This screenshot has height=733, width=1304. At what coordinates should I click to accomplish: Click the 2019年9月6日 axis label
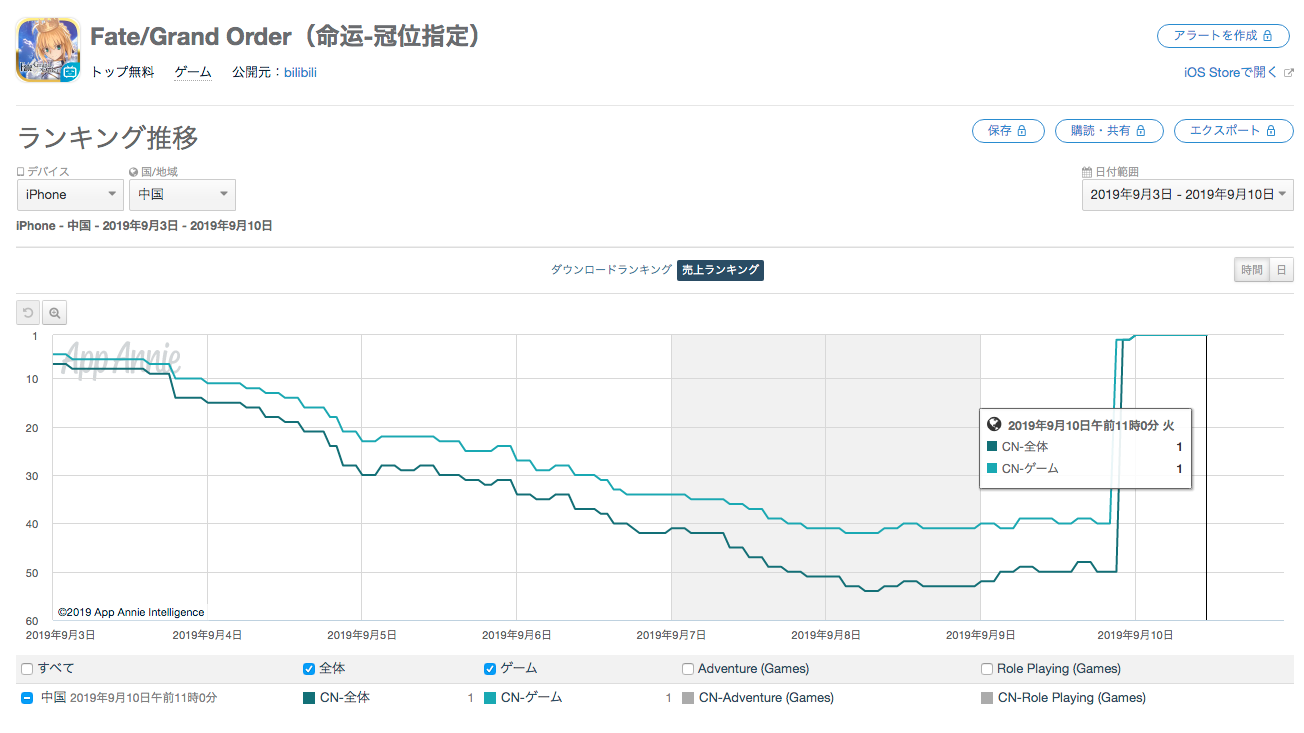coord(516,634)
